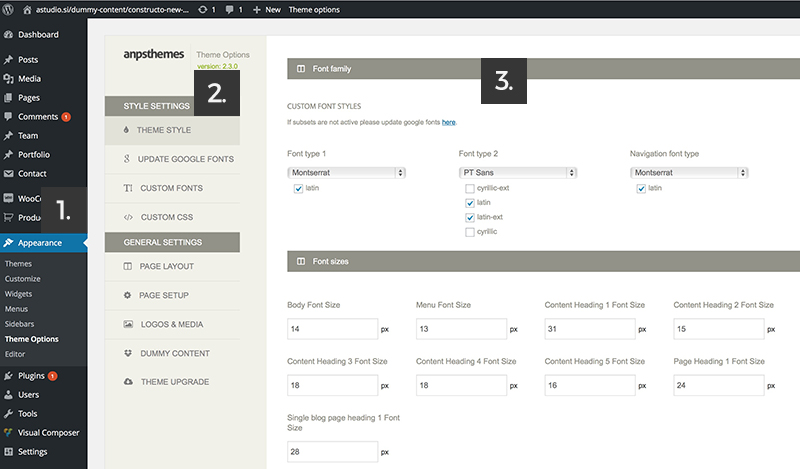Uncheck latin subset under Font type 1
The width and height of the screenshot is (800, 469).
coord(298,188)
